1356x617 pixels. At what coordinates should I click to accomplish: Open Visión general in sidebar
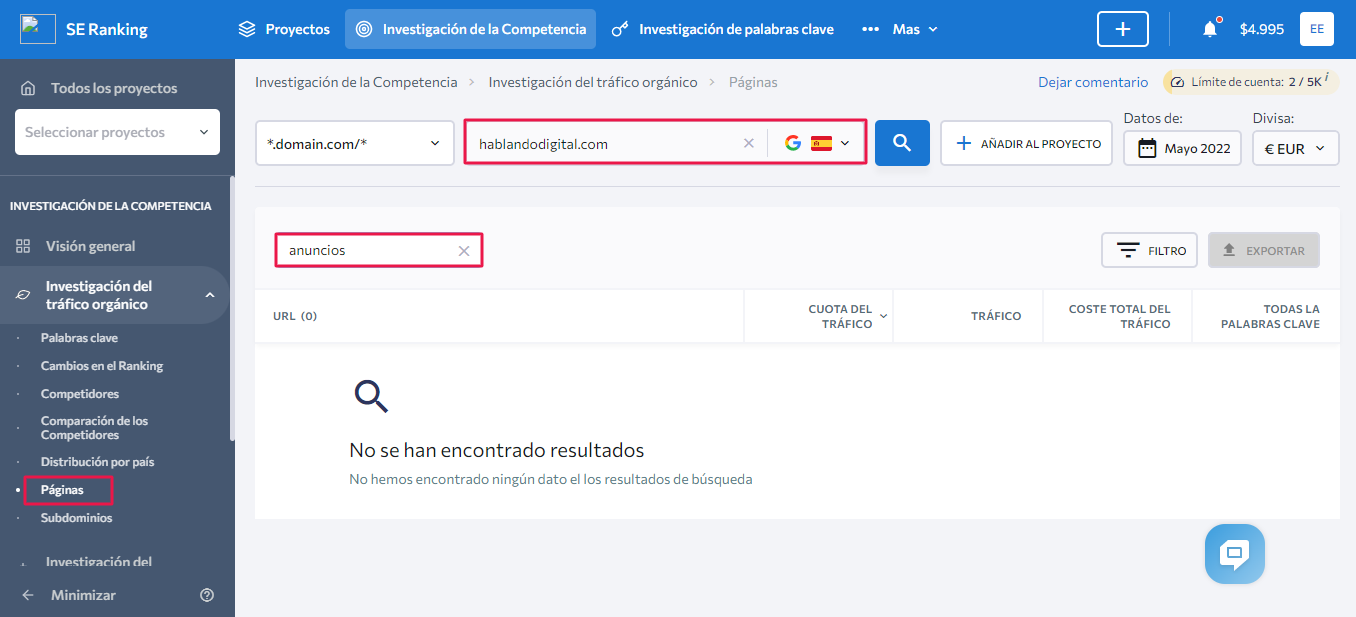[90, 246]
